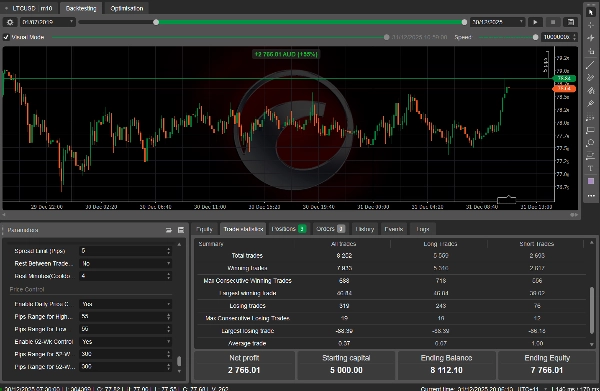Open the Trade statistics tab
Screen dimensions: 600x391
point(243,229)
